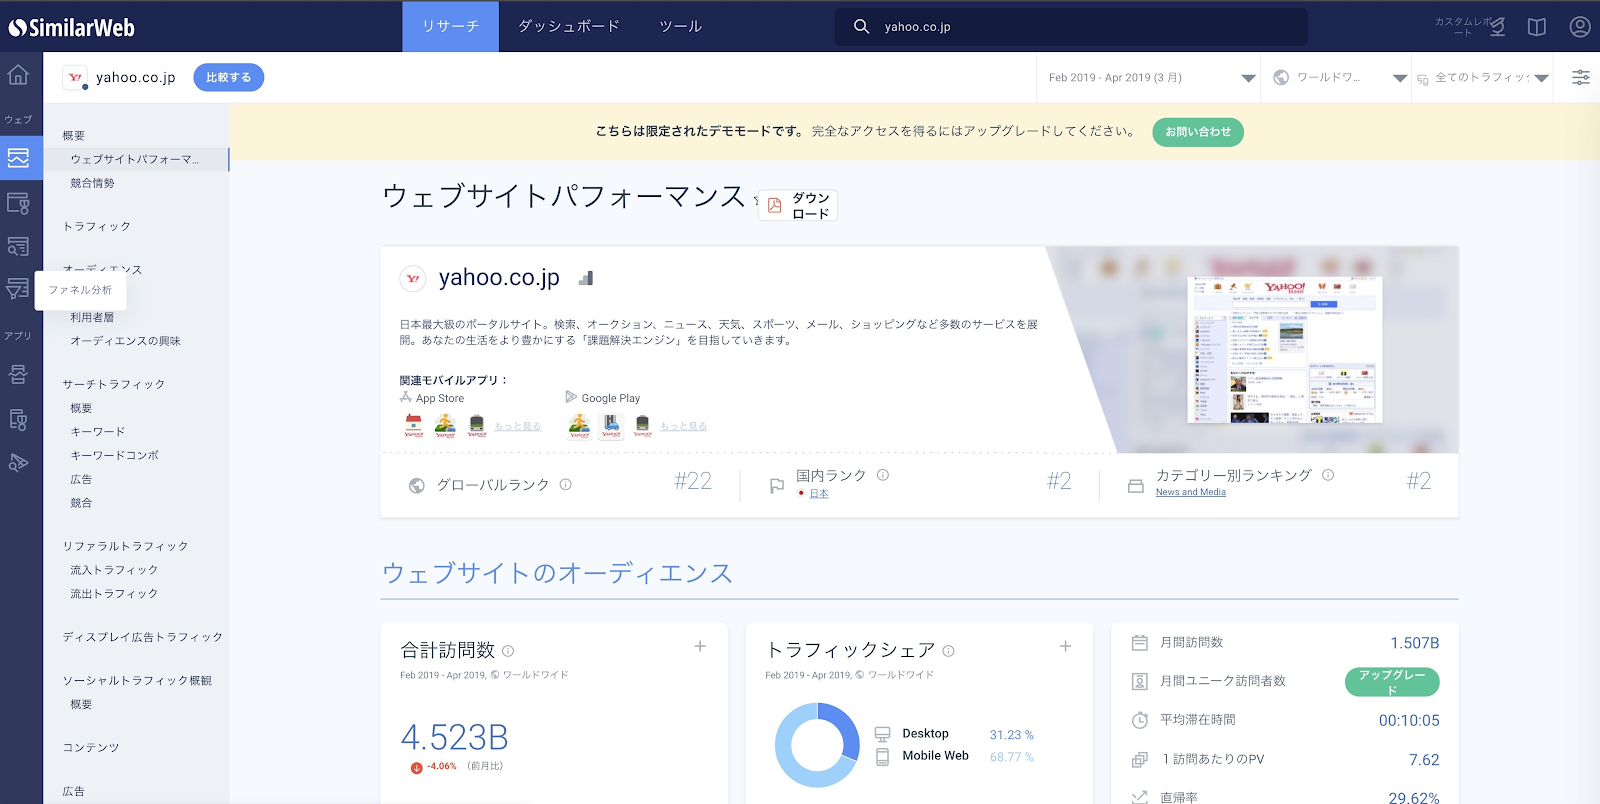This screenshot has width=1600, height=804.
Task: Open the home icon in left sidebar
Action: (x=18, y=75)
